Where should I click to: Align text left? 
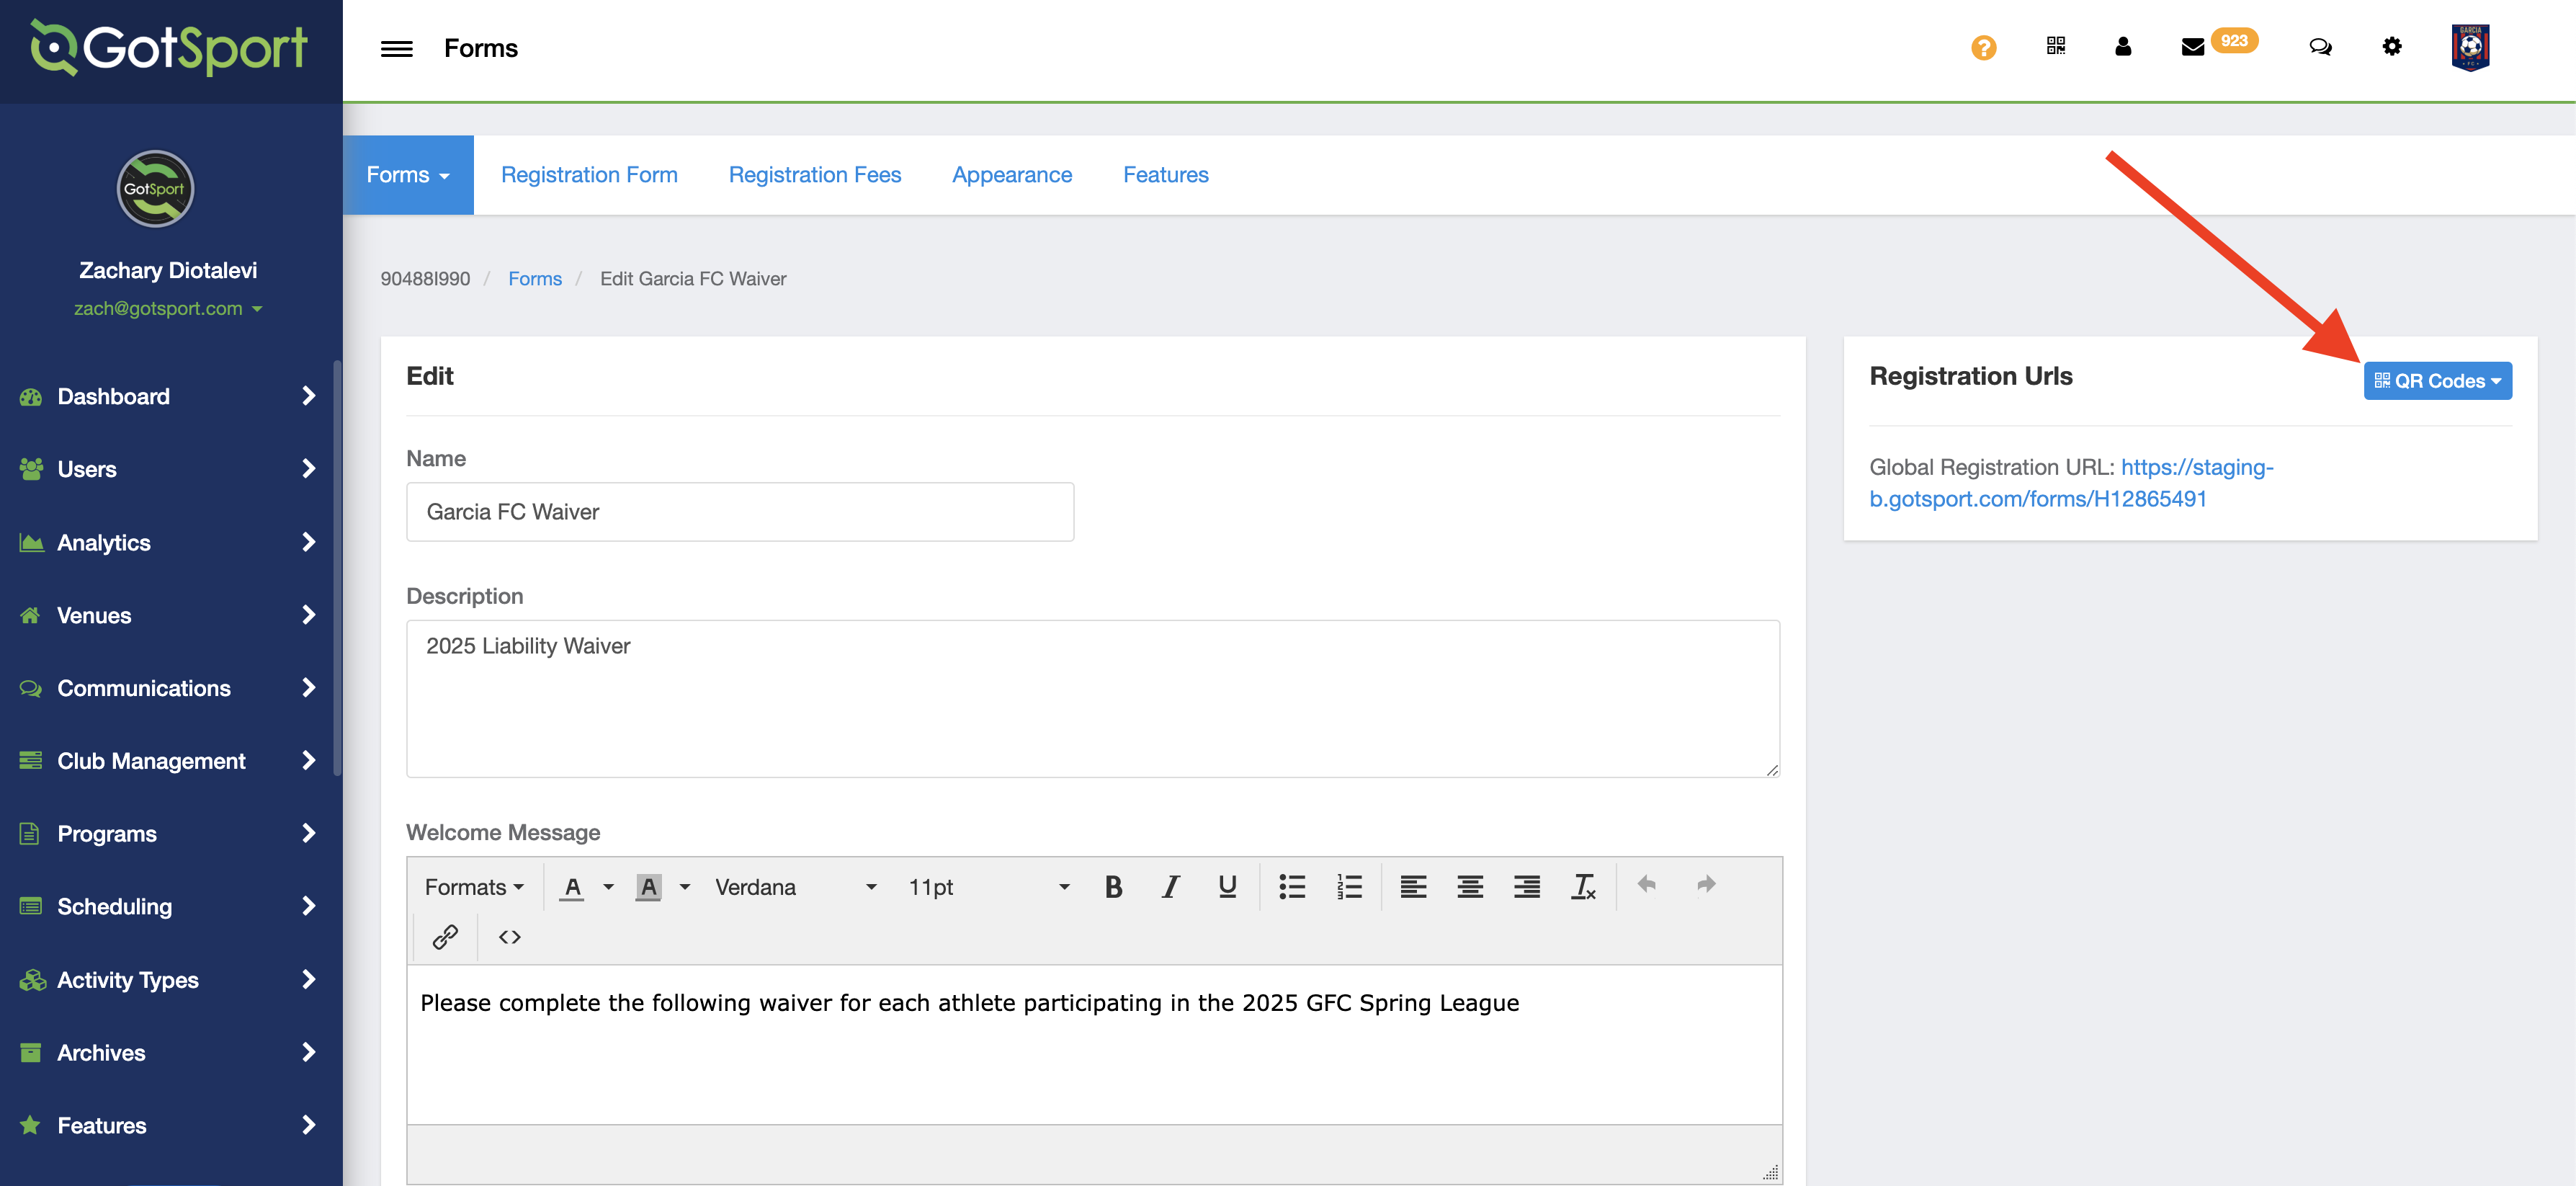click(1413, 887)
